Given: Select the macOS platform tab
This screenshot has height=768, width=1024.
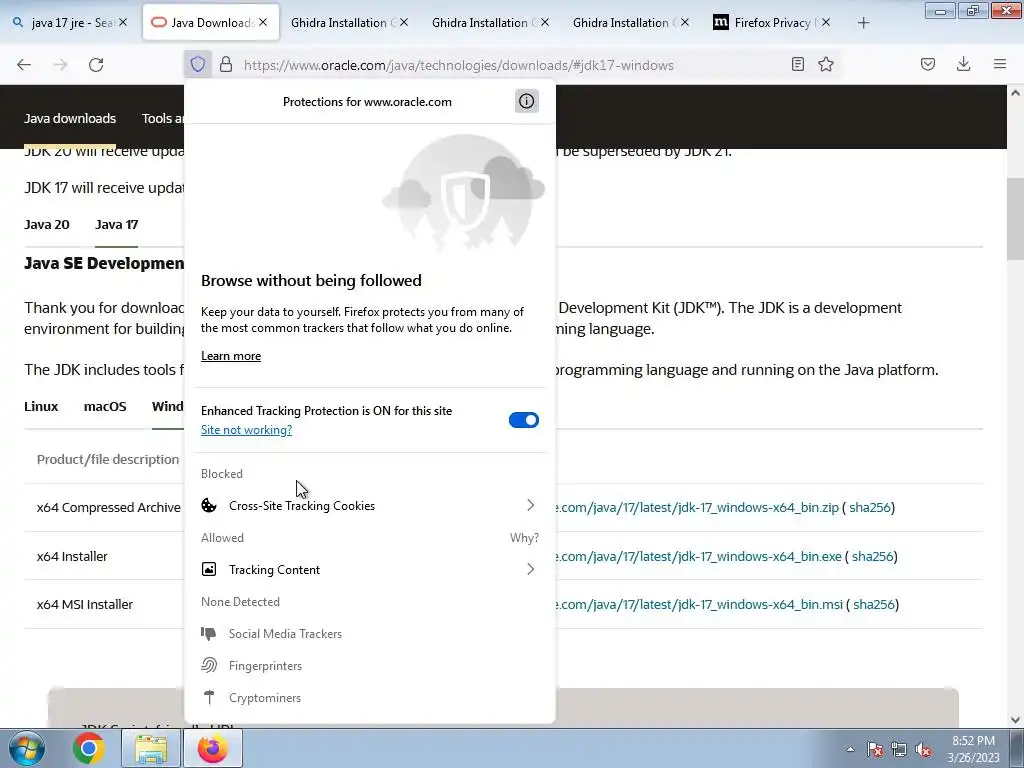Looking at the screenshot, I should (105, 406).
